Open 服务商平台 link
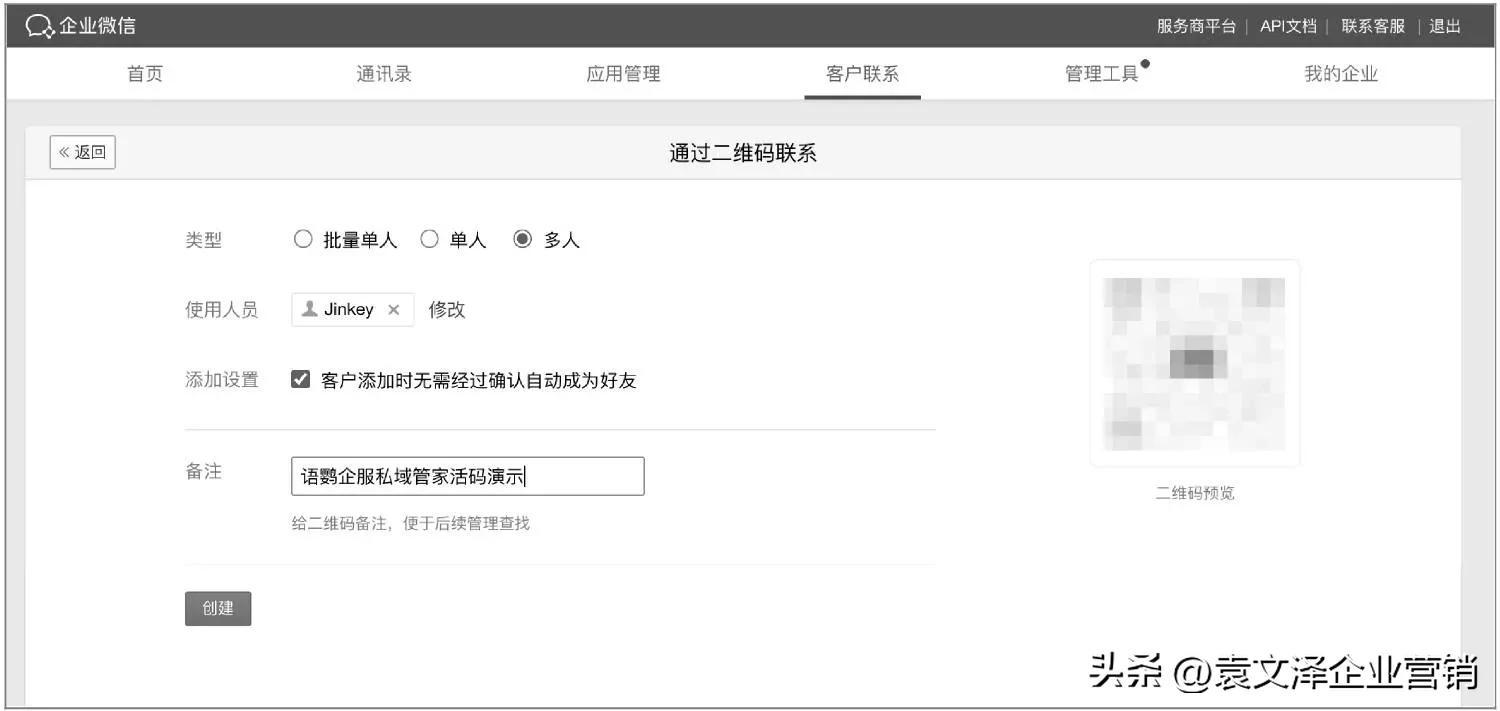The height and width of the screenshot is (711, 1500). 1196,27
